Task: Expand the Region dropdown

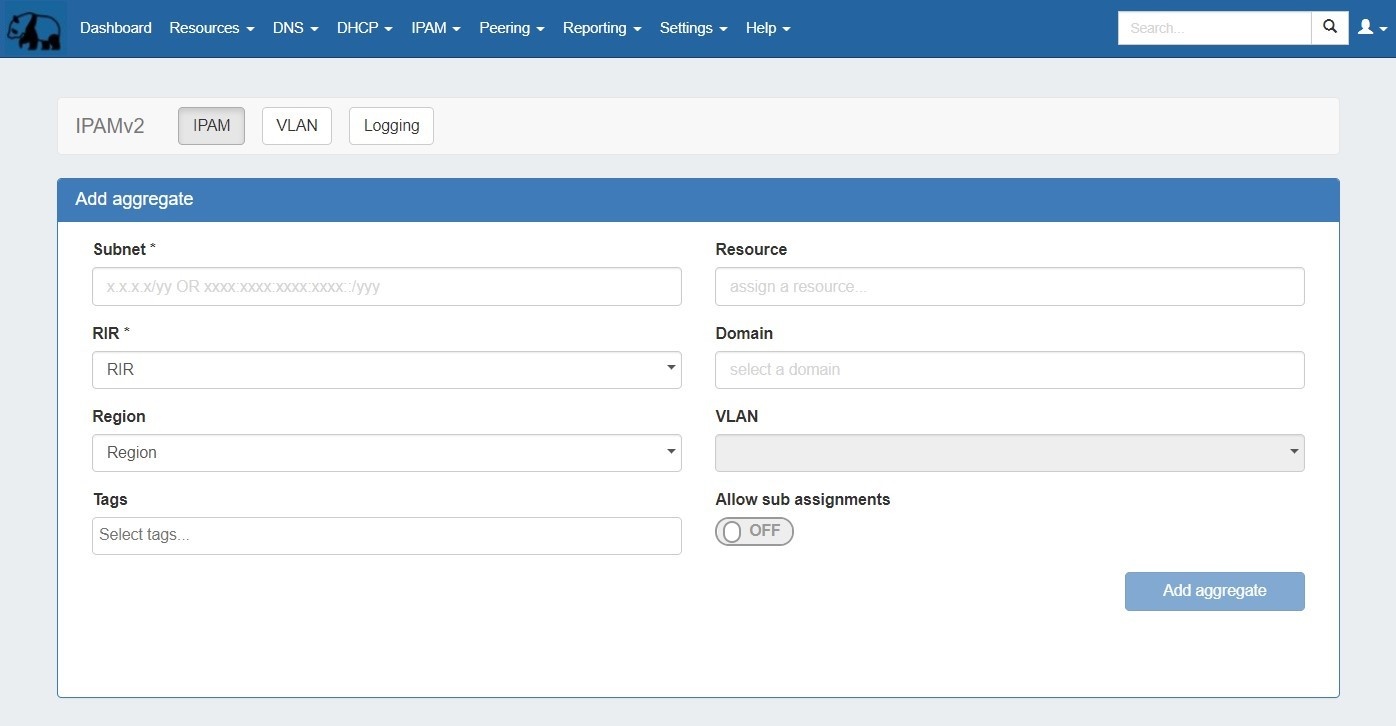Action: [x=386, y=453]
